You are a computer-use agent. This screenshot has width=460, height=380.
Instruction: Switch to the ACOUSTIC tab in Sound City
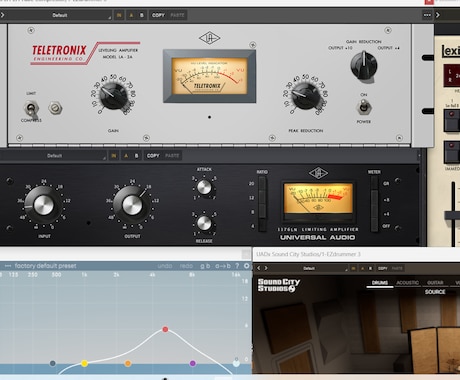[407, 283]
